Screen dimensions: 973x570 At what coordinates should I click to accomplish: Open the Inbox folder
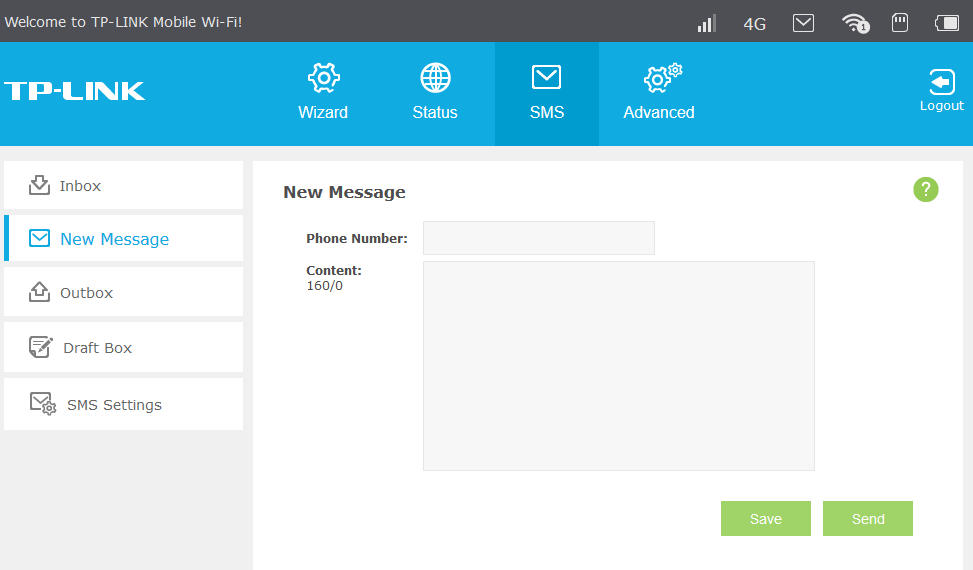pyautogui.click(x=123, y=185)
